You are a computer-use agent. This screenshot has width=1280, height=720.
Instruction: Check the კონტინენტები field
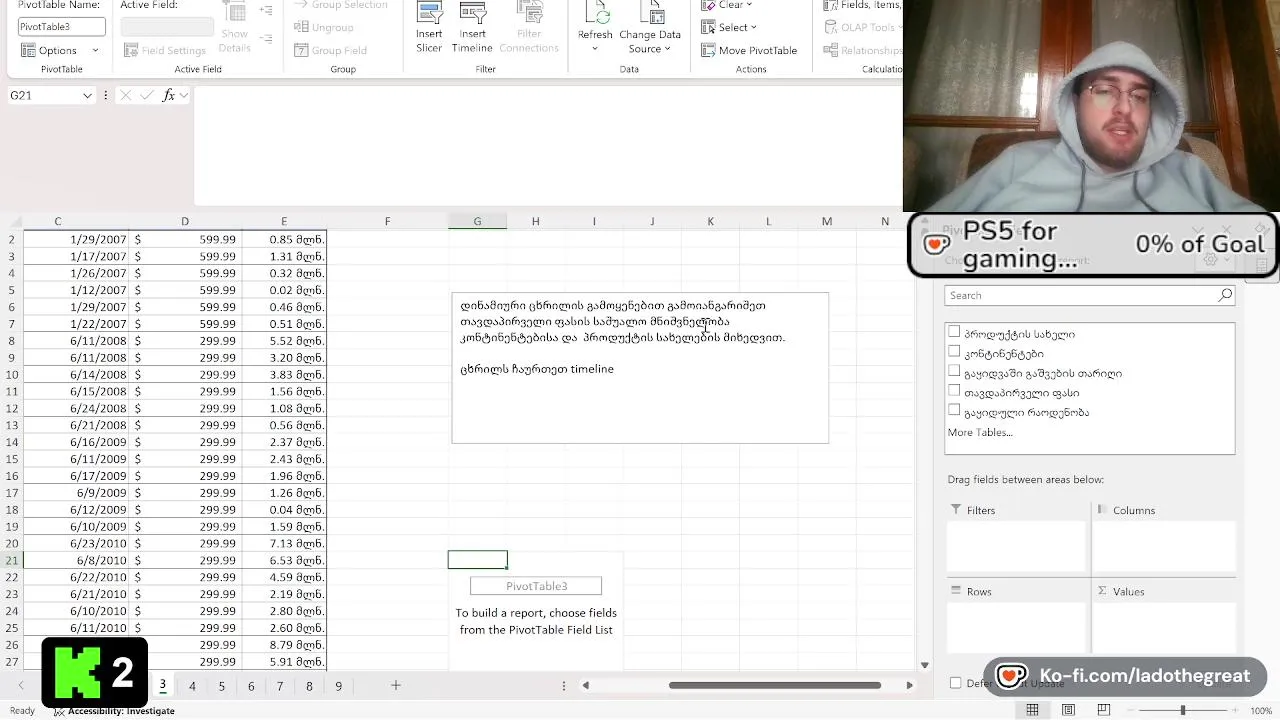click(954, 352)
